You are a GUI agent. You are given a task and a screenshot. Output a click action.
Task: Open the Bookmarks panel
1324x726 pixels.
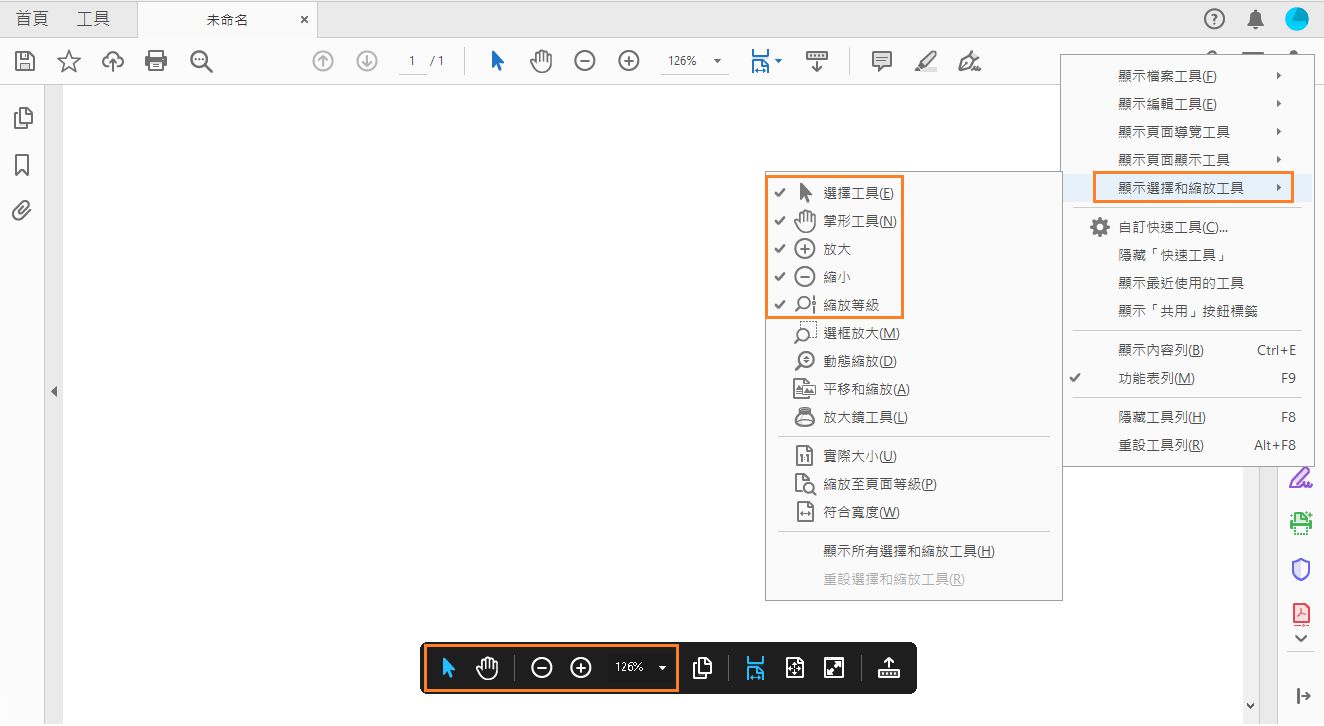pyautogui.click(x=23, y=164)
